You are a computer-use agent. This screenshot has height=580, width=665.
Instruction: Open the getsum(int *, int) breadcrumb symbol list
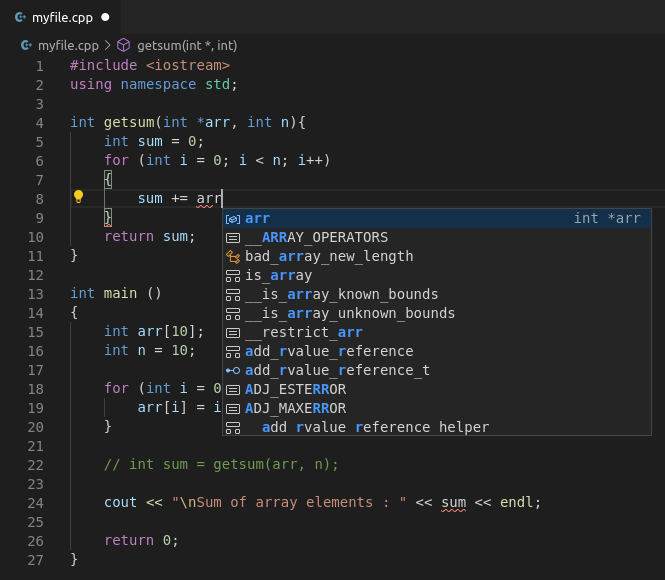click(x=186, y=45)
